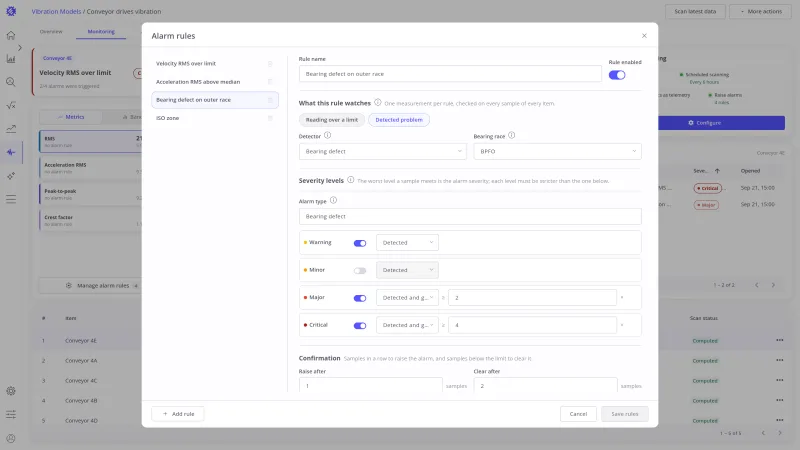
Task: Click the Clear after samples field
Action: [x=545, y=385]
